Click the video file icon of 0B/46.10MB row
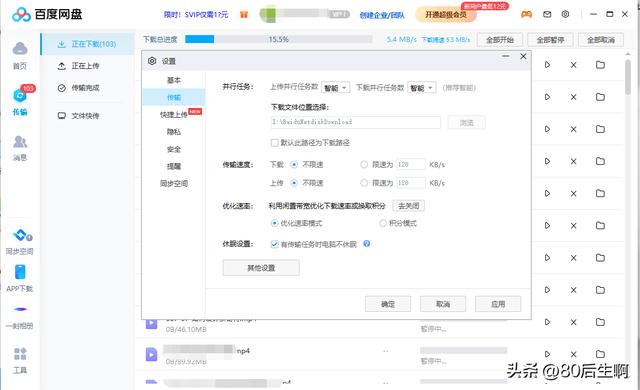640x390 pixels. (x=151, y=324)
